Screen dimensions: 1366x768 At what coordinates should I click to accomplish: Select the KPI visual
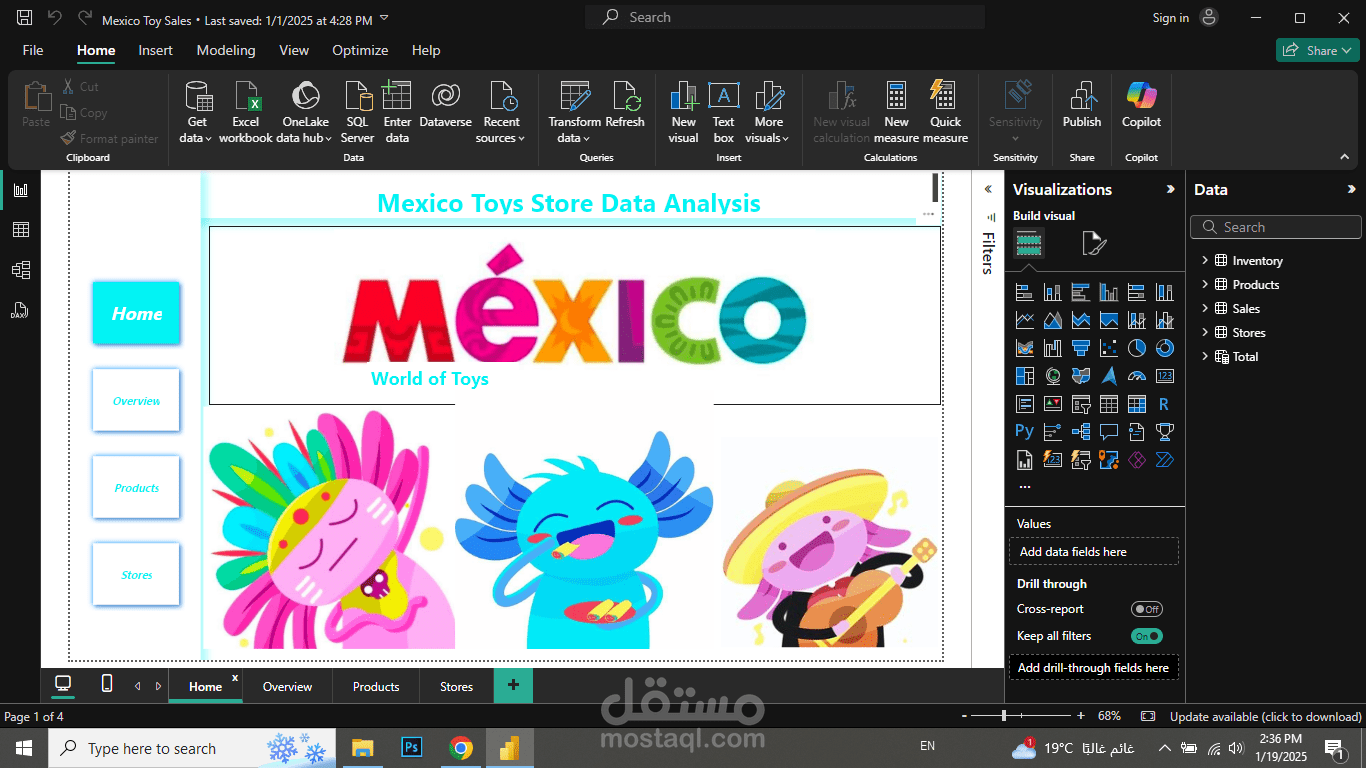tap(1052, 404)
